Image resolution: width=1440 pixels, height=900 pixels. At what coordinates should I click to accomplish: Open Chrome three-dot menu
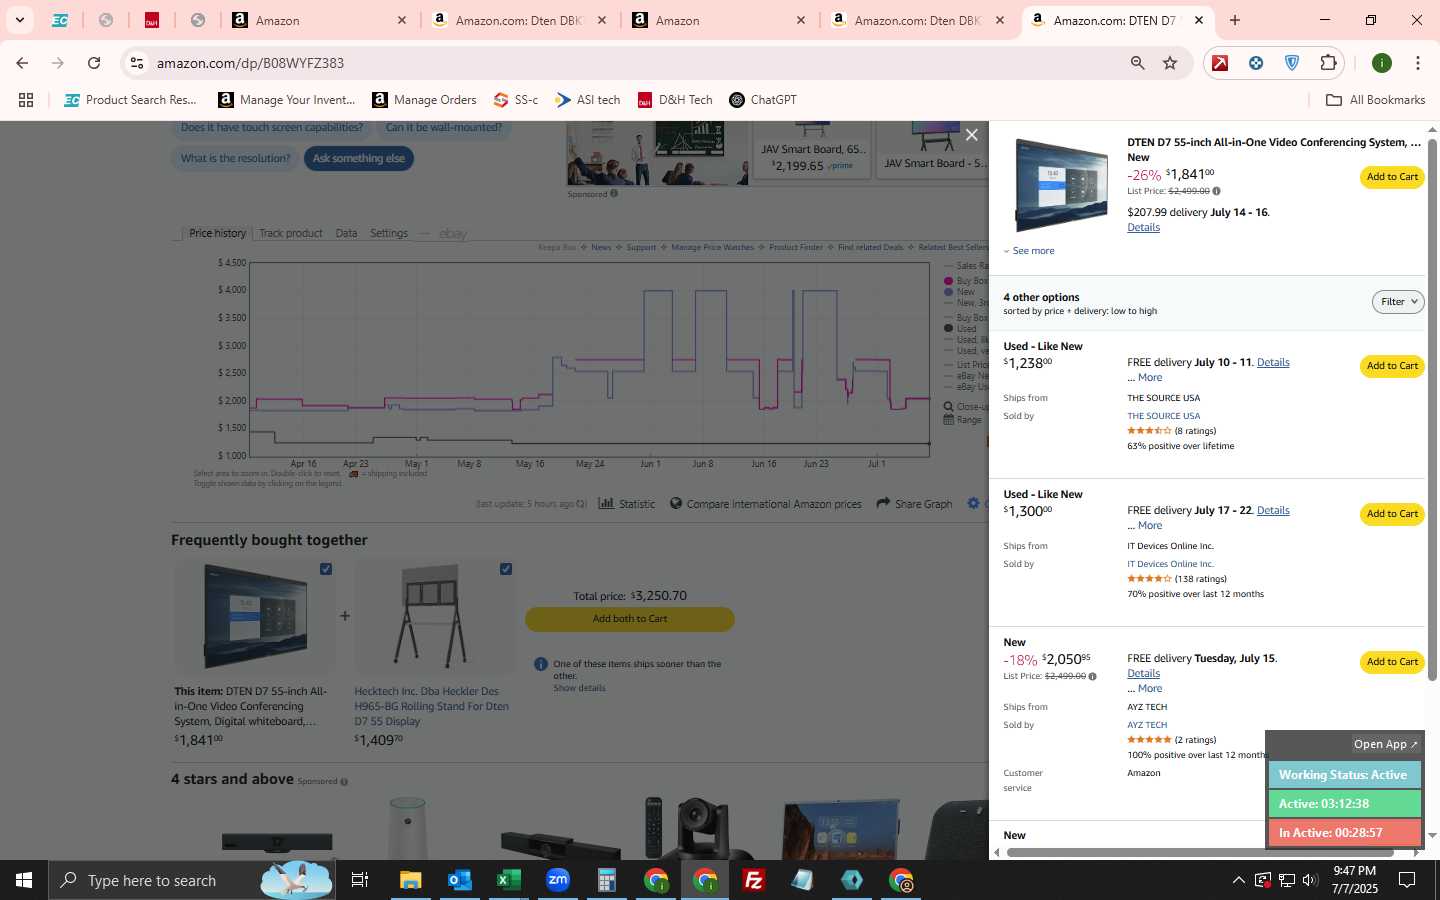coord(1417,63)
